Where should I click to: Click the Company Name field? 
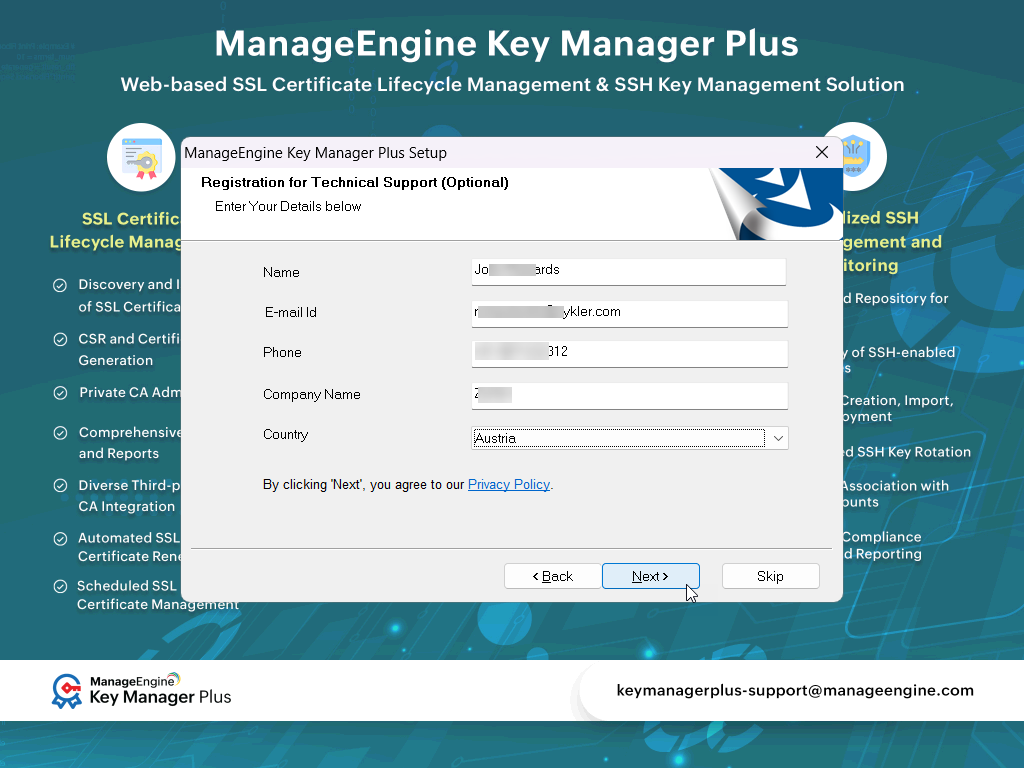630,396
